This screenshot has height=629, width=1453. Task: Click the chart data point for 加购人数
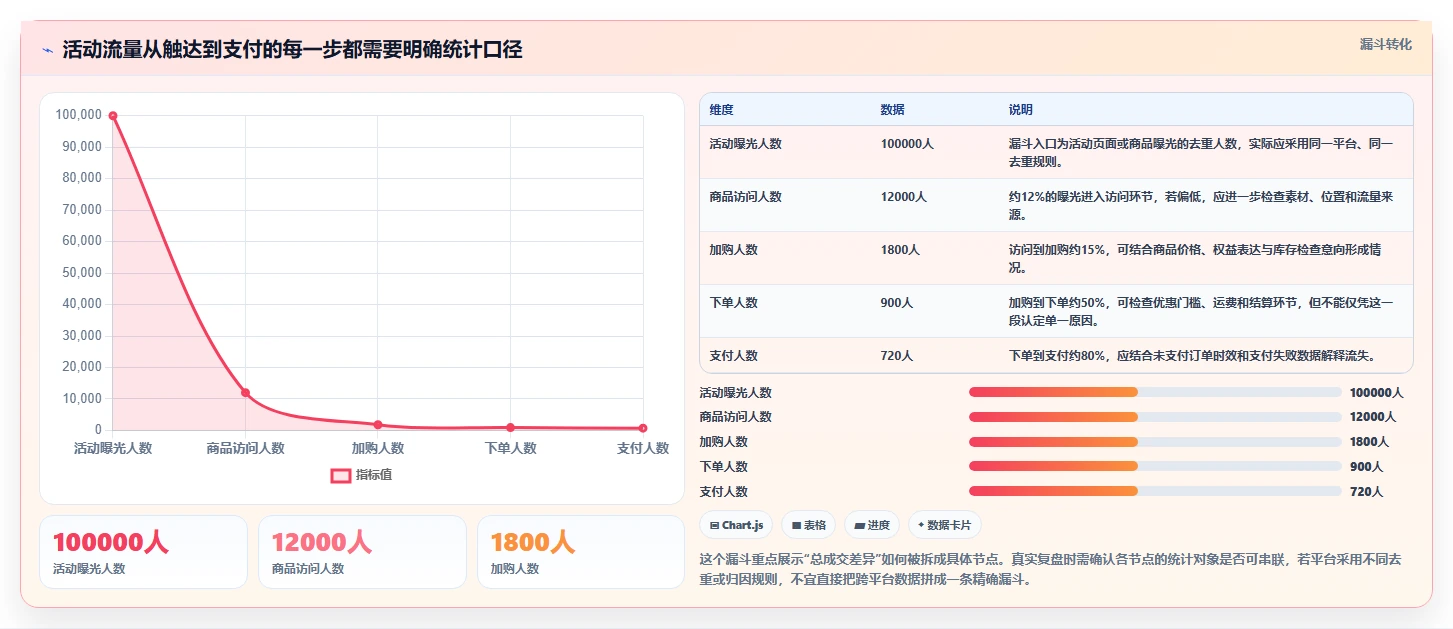point(378,425)
